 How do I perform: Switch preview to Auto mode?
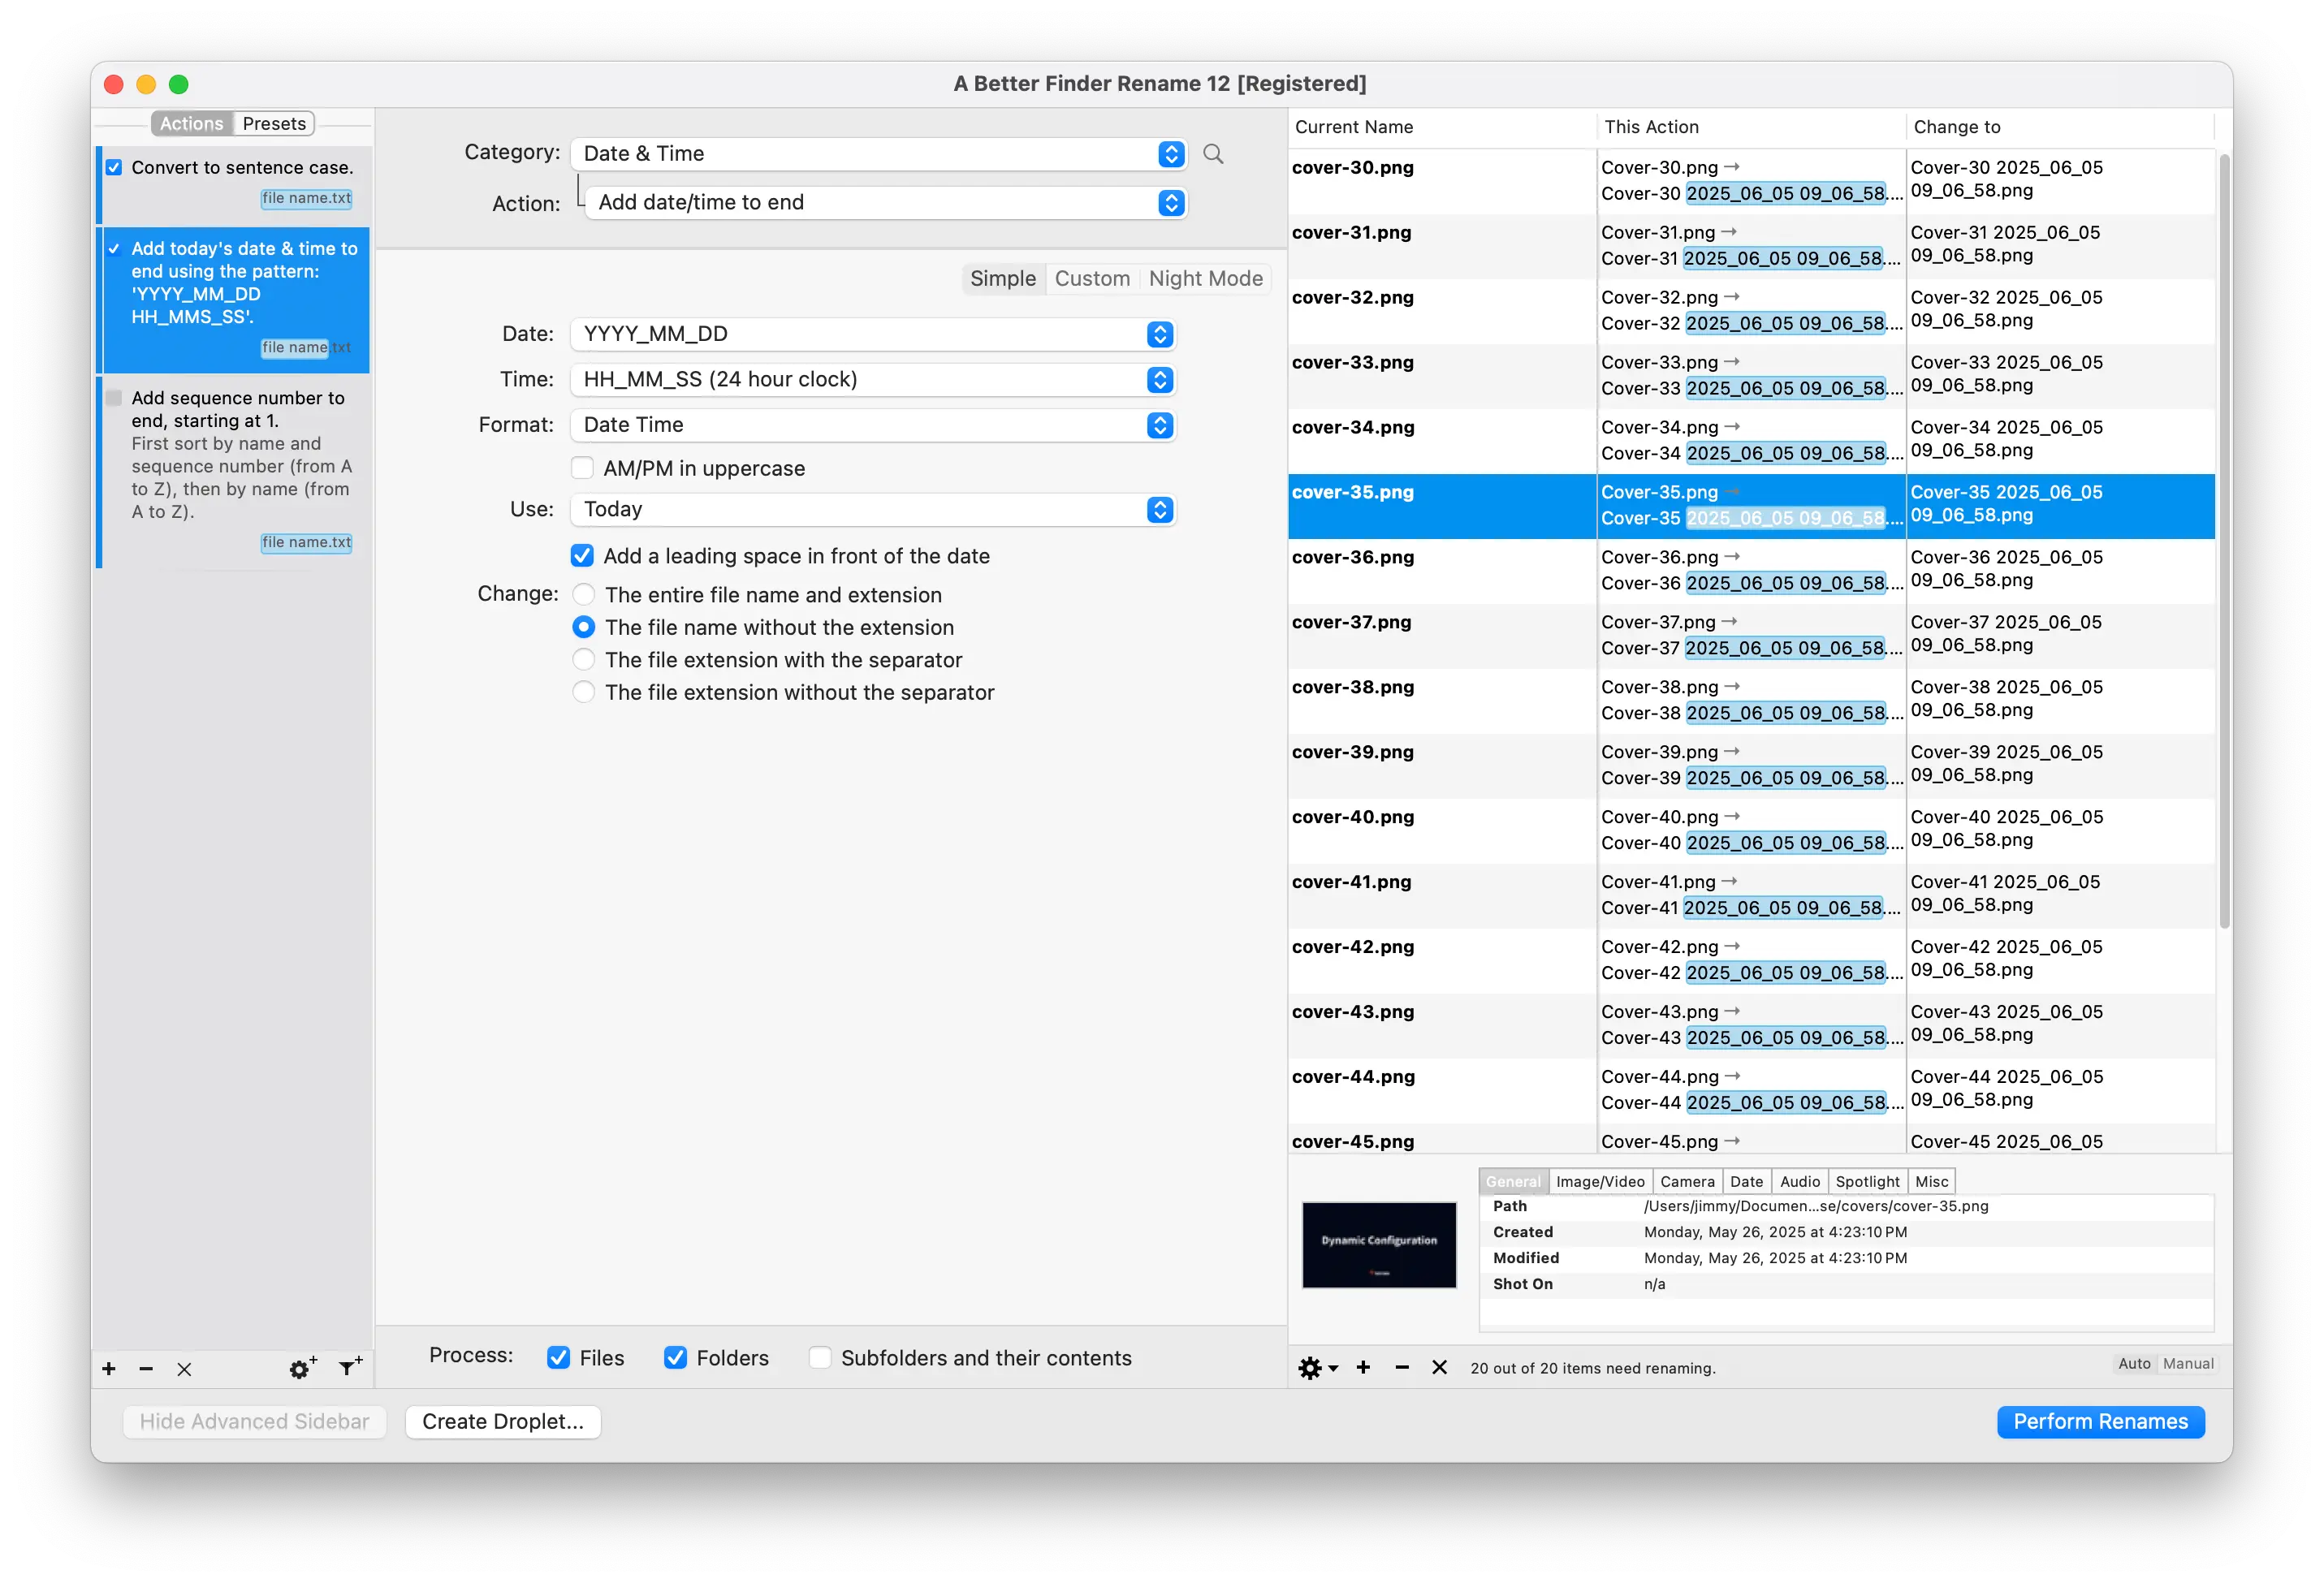tap(2134, 1364)
